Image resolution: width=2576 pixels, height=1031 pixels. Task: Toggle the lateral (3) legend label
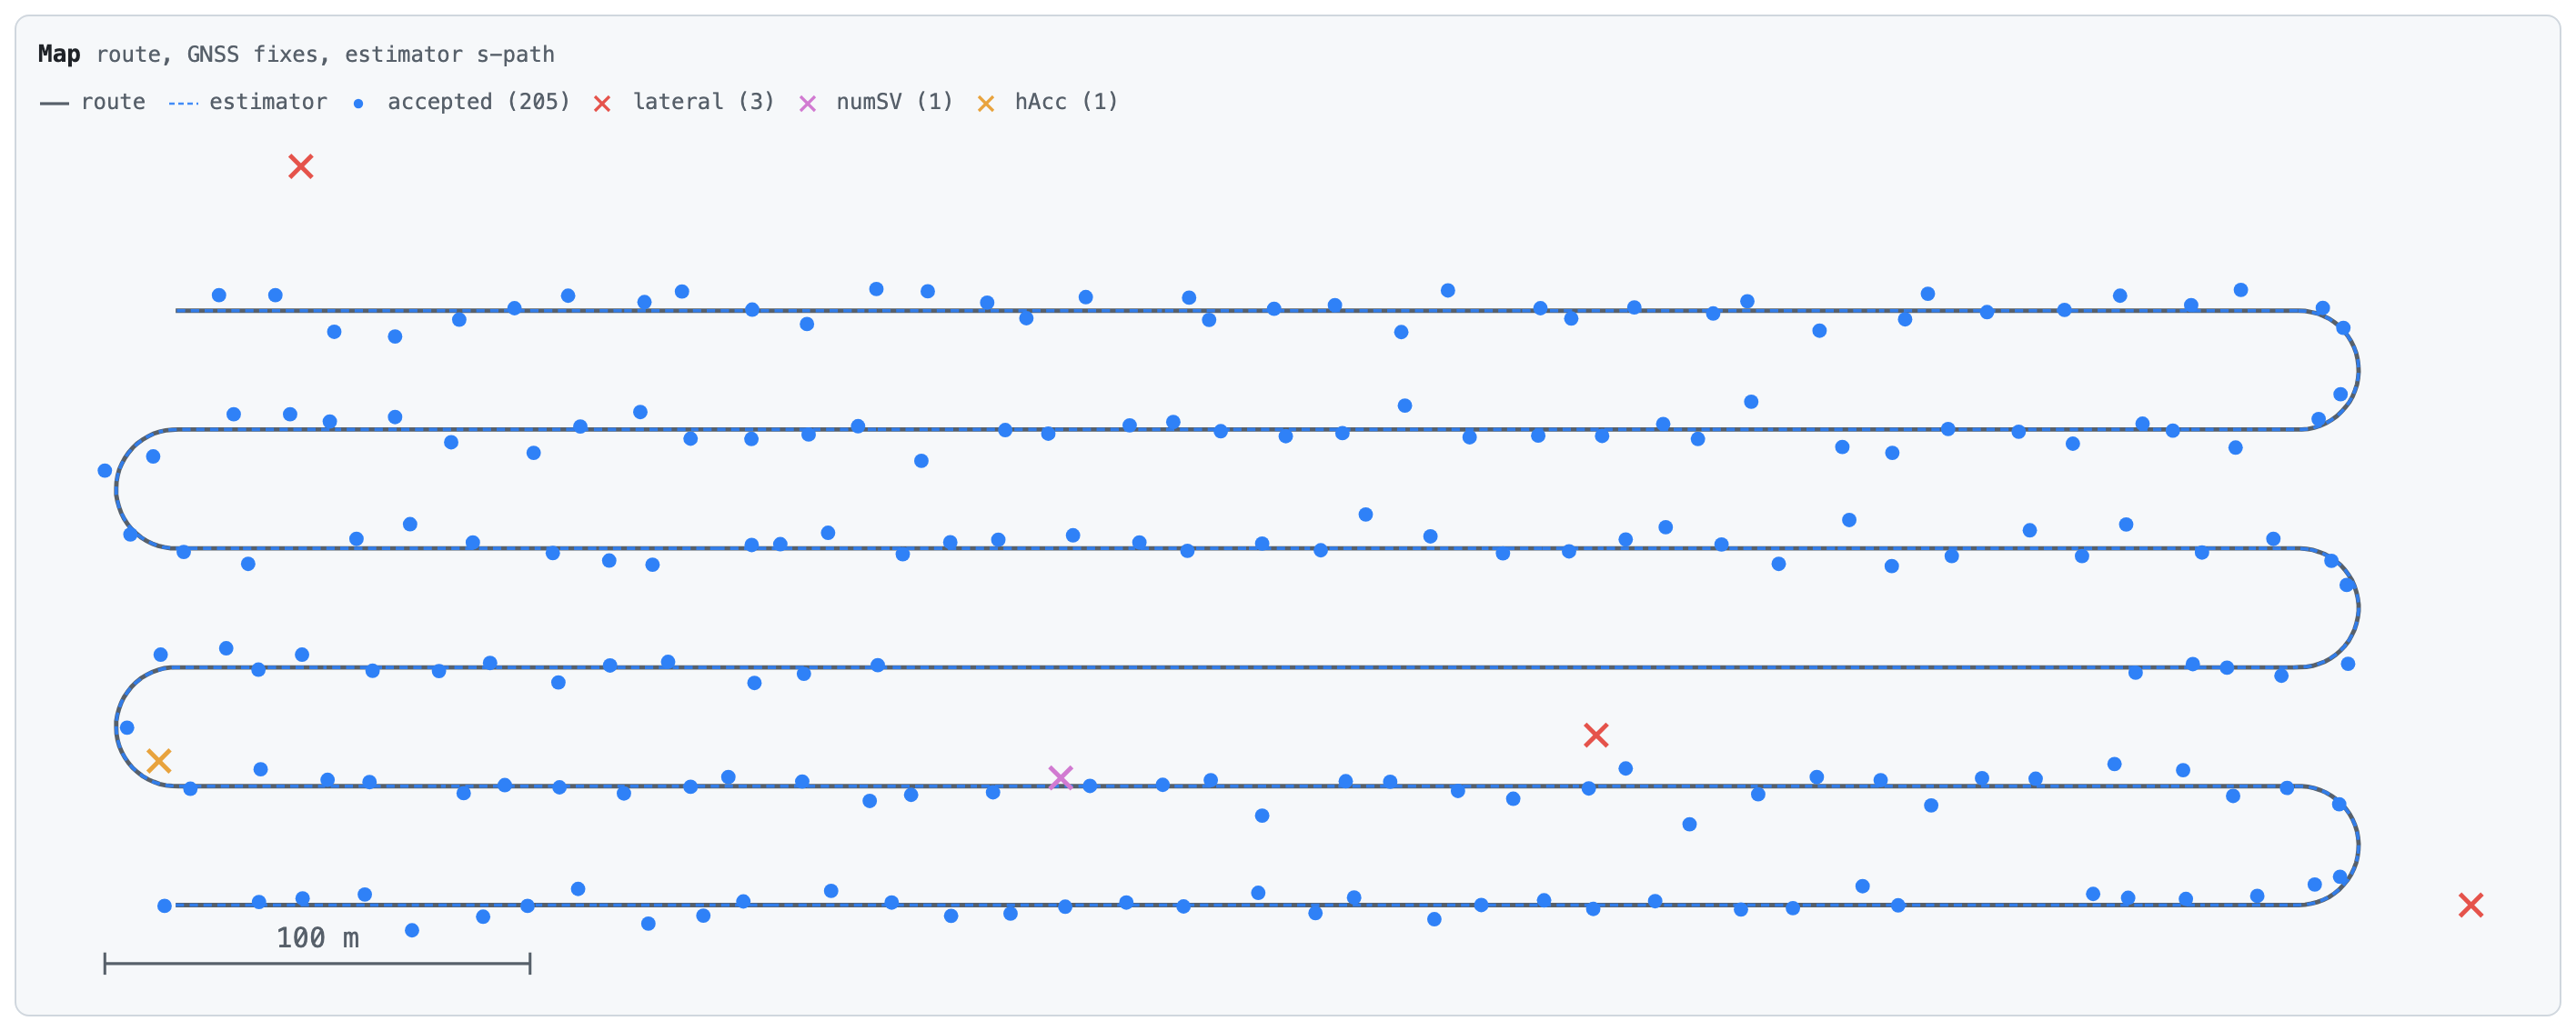[x=704, y=102]
